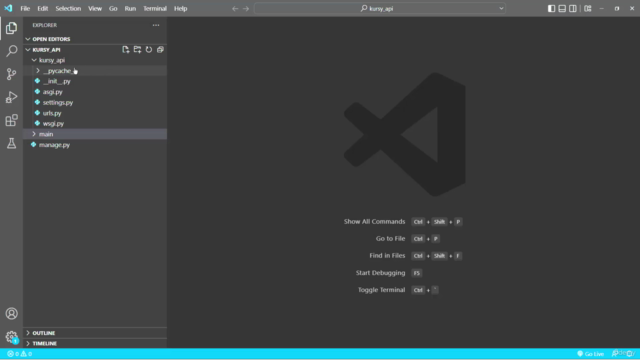Toggle bottom panel layout icon
This screenshot has width=640, height=360.
562,9
